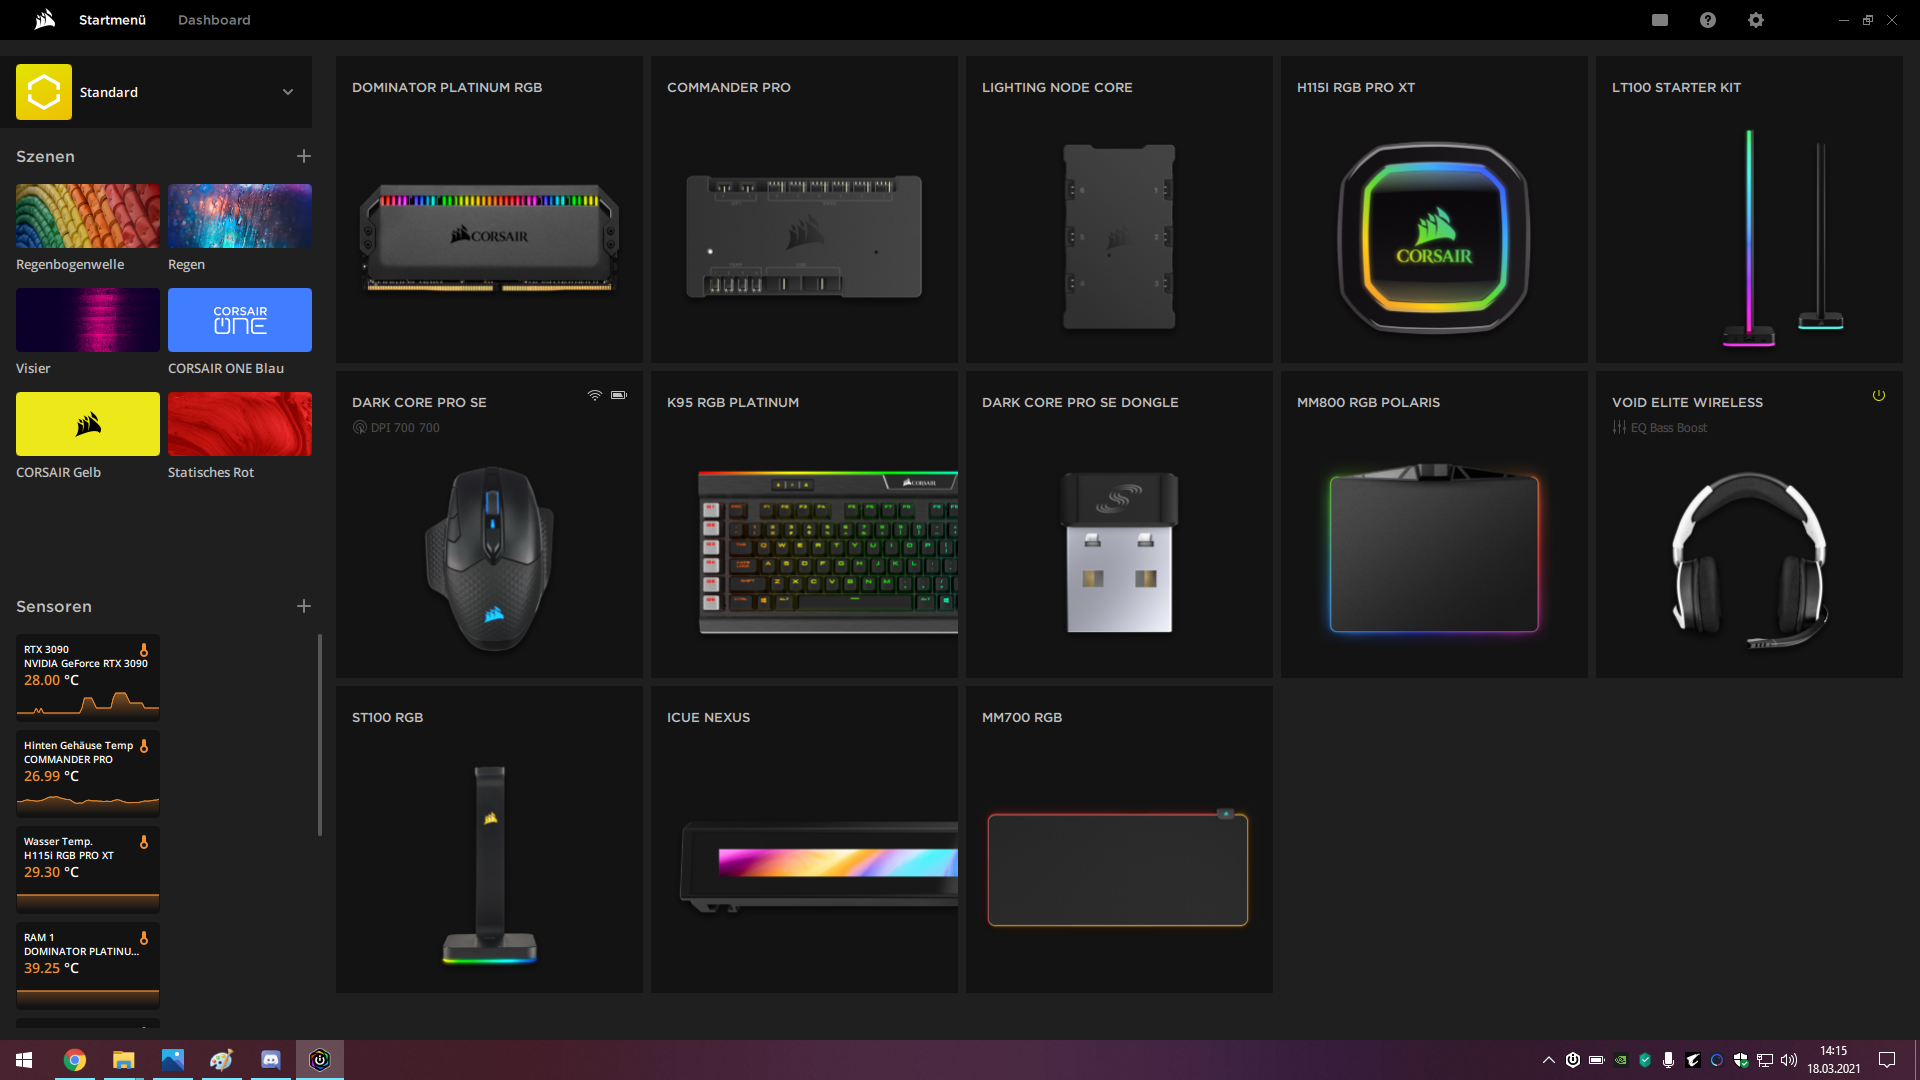Screen dimensions: 1920x1080
Task: Click the RAM 1 thermometer icon
Action: 144,938
